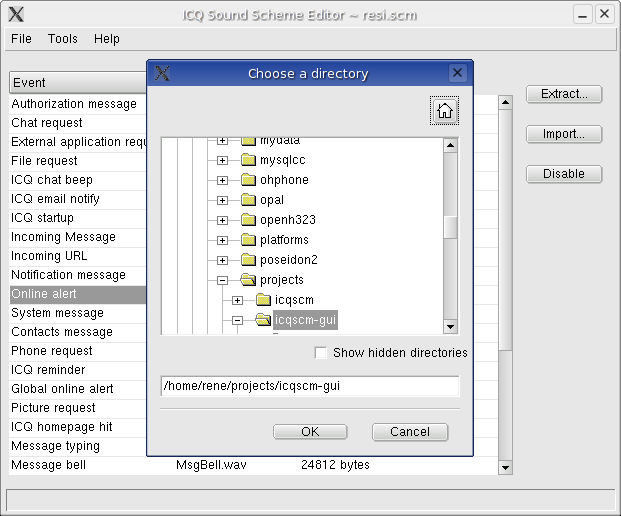The image size is (621, 516).
Task: Click the icqscm folder icon
Action: click(263, 300)
